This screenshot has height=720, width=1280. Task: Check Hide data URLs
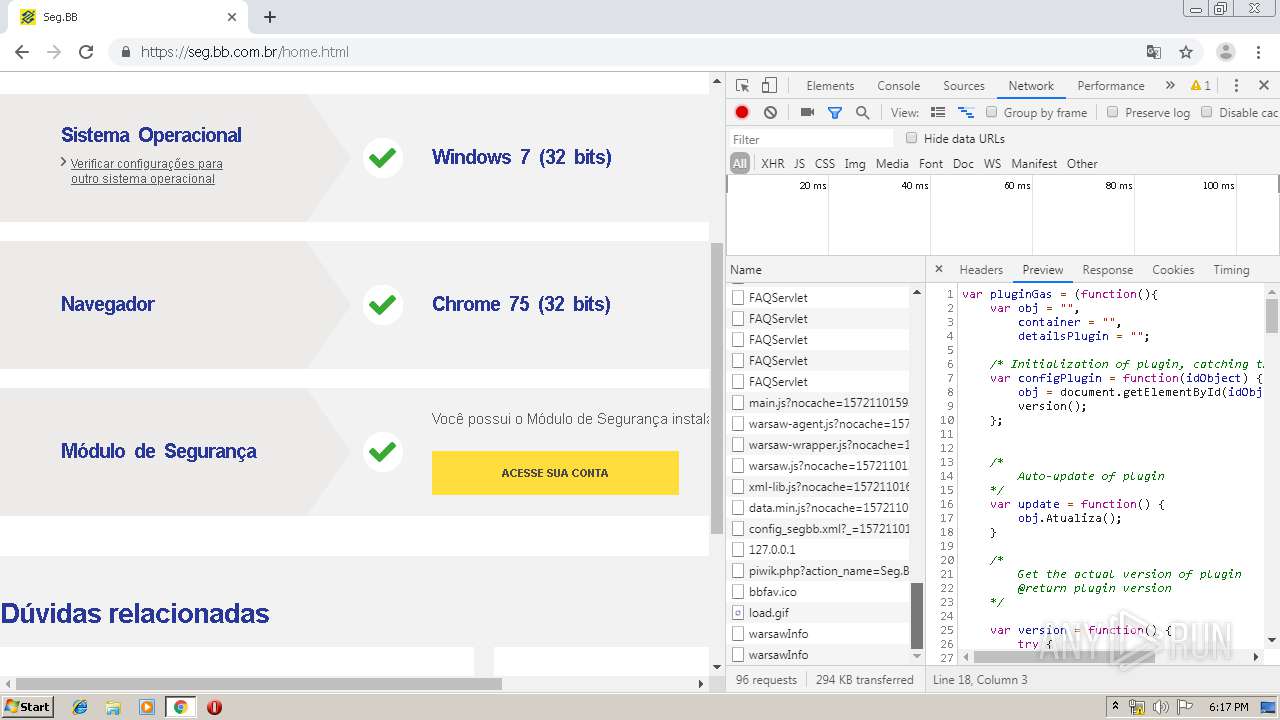coord(911,138)
